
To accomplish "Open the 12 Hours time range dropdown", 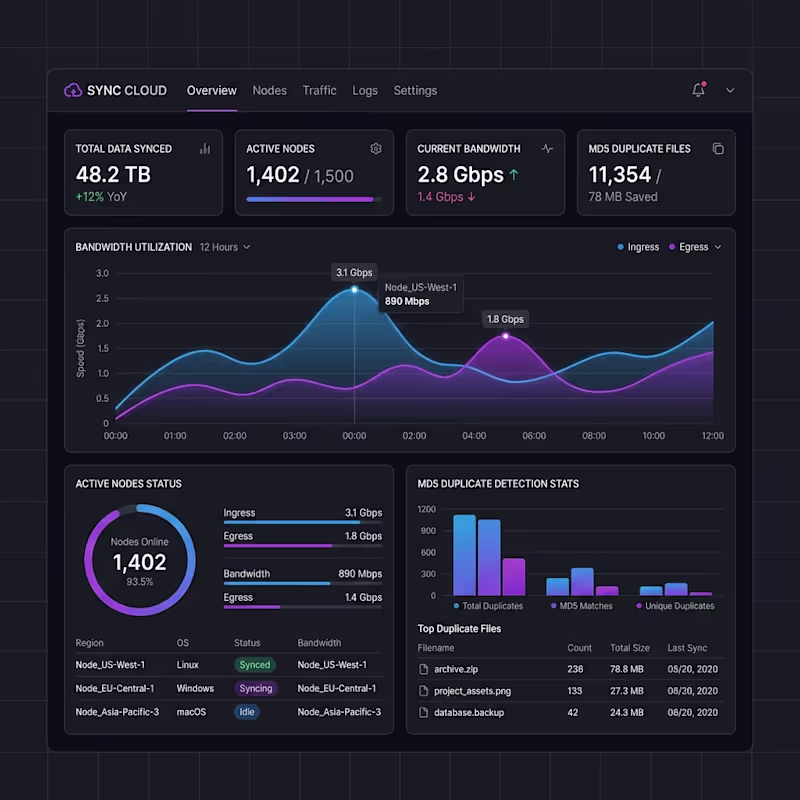I will [225, 247].
